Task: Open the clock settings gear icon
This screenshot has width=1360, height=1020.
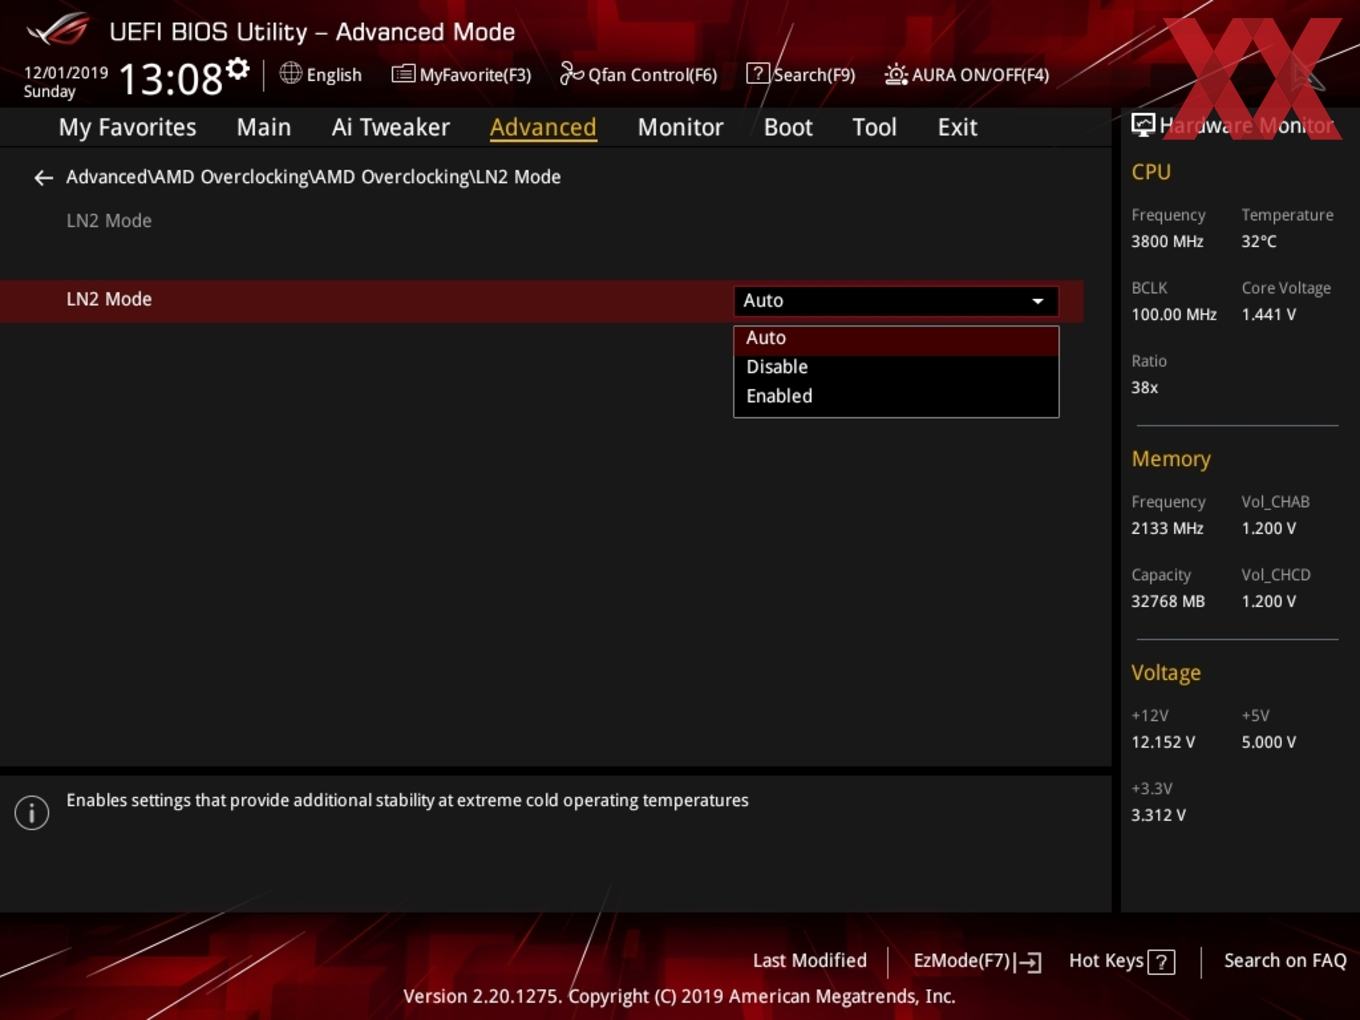Action: click(237, 69)
